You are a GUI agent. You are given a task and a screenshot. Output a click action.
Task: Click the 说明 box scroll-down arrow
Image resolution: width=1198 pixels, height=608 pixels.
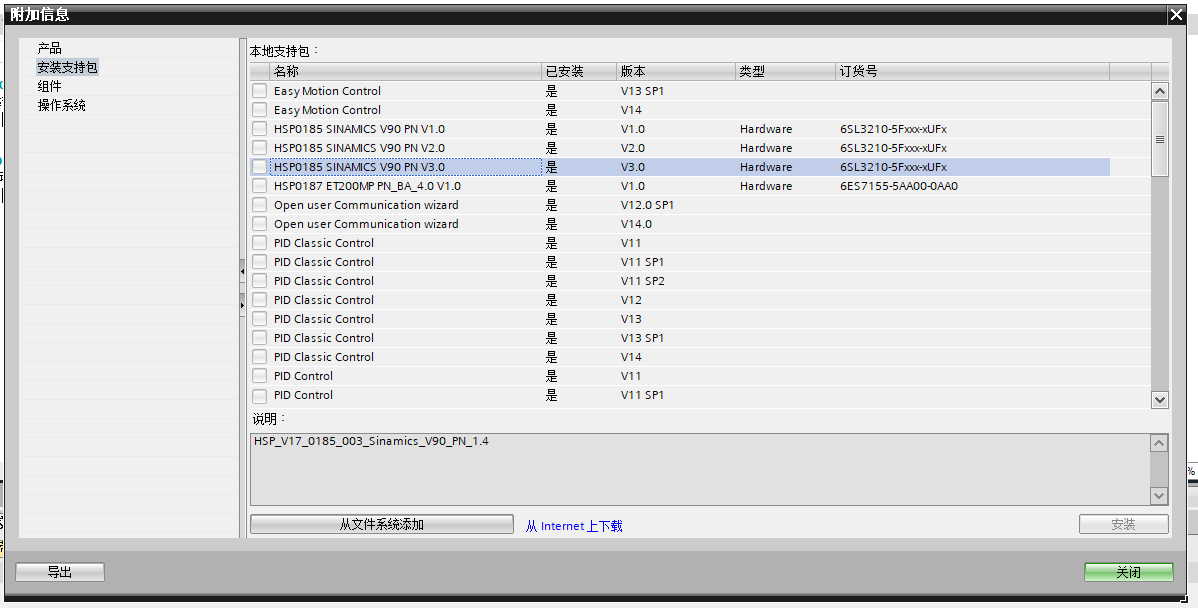(x=1159, y=496)
